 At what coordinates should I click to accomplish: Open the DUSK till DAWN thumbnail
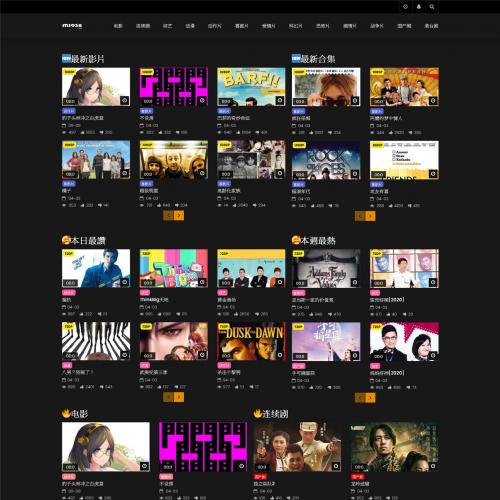pyautogui.click(x=251, y=341)
